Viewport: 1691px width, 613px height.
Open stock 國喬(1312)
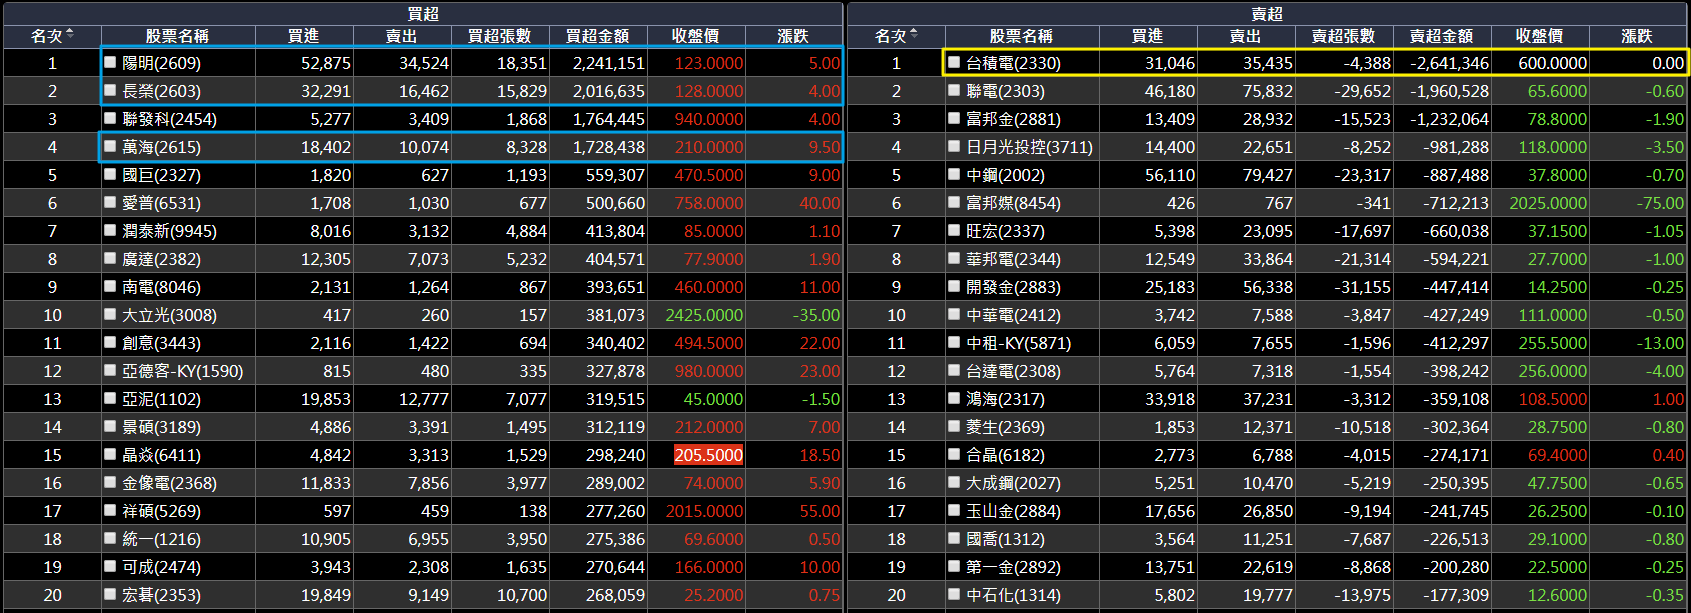point(1005,539)
